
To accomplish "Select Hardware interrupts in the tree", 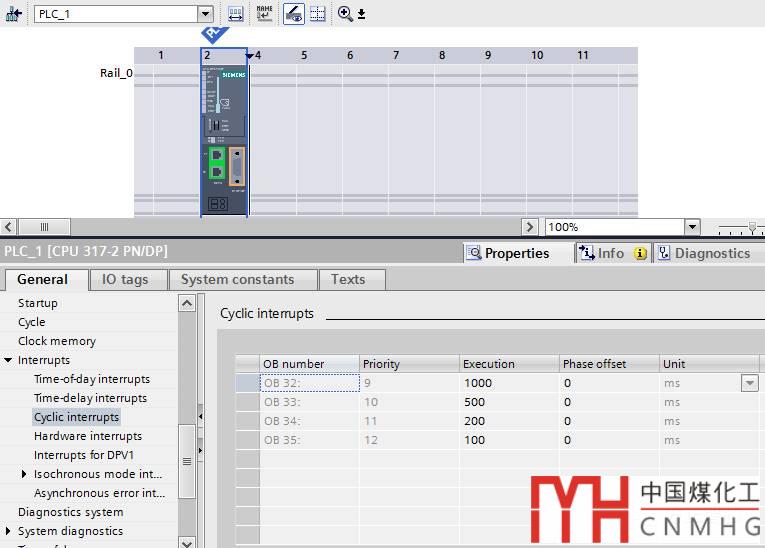I will click(x=88, y=436).
